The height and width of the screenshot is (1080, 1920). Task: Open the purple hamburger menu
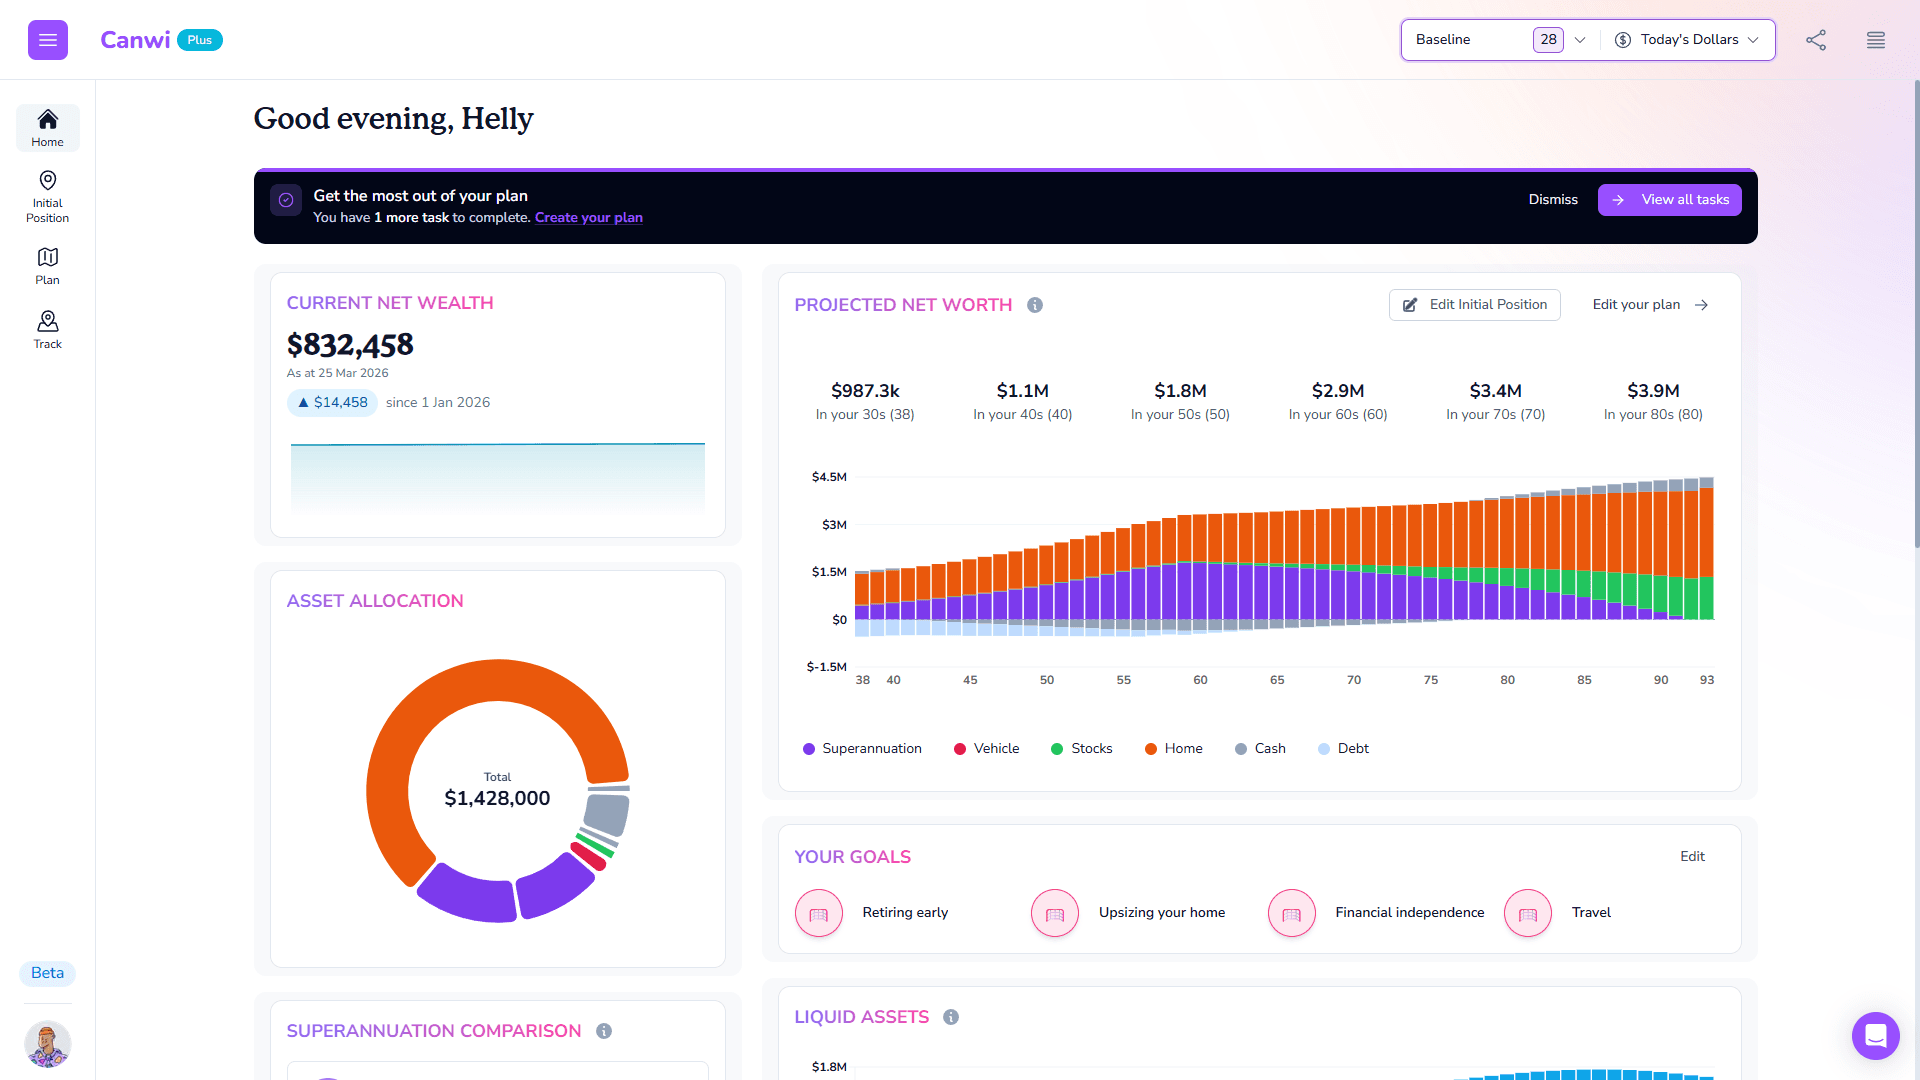(47, 40)
